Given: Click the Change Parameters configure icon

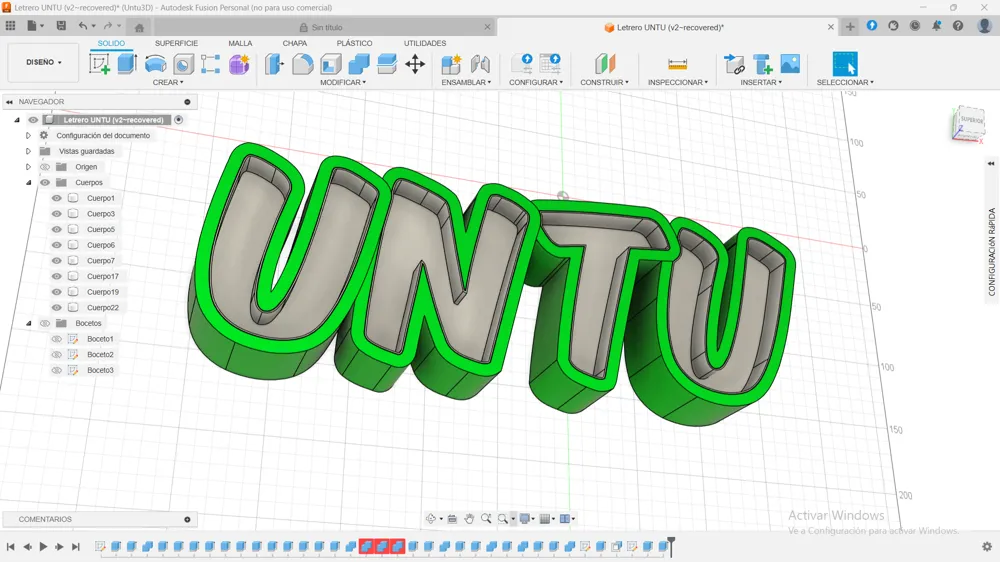Looking at the screenshot, I should (522, 64).
